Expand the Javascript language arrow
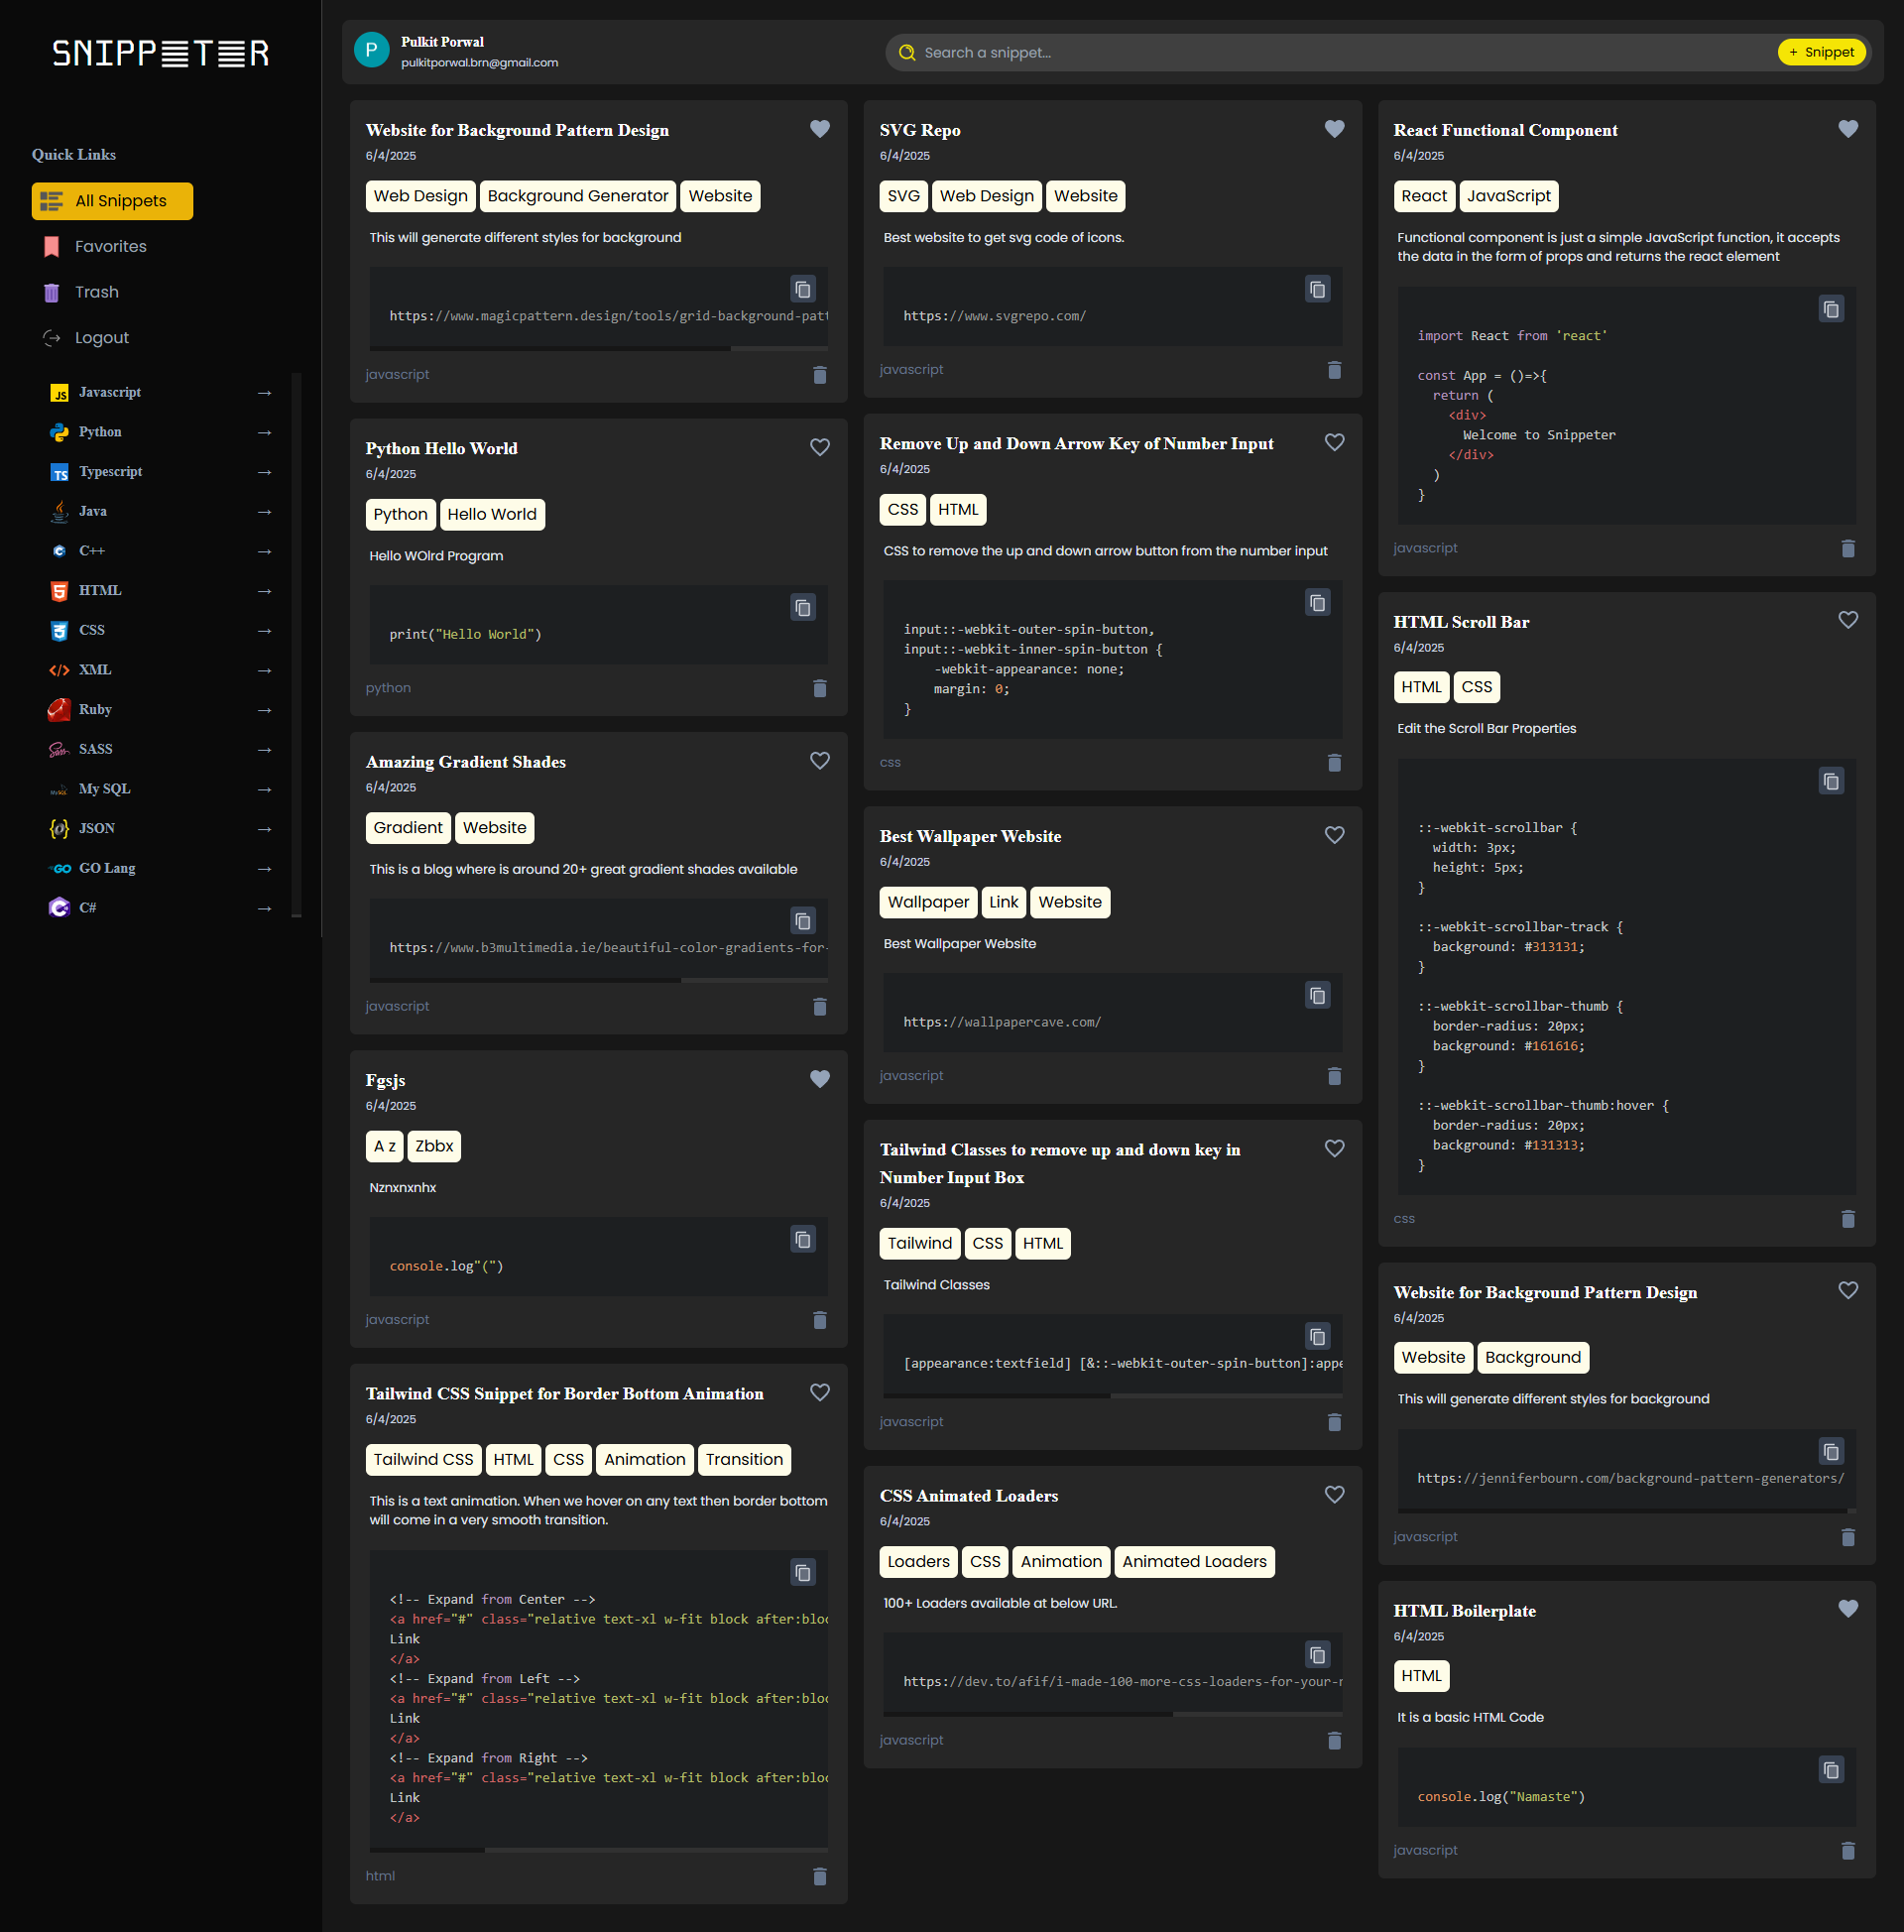Image resolution: width=1904 pixels, height=1932 pixels. pos(264,393)
